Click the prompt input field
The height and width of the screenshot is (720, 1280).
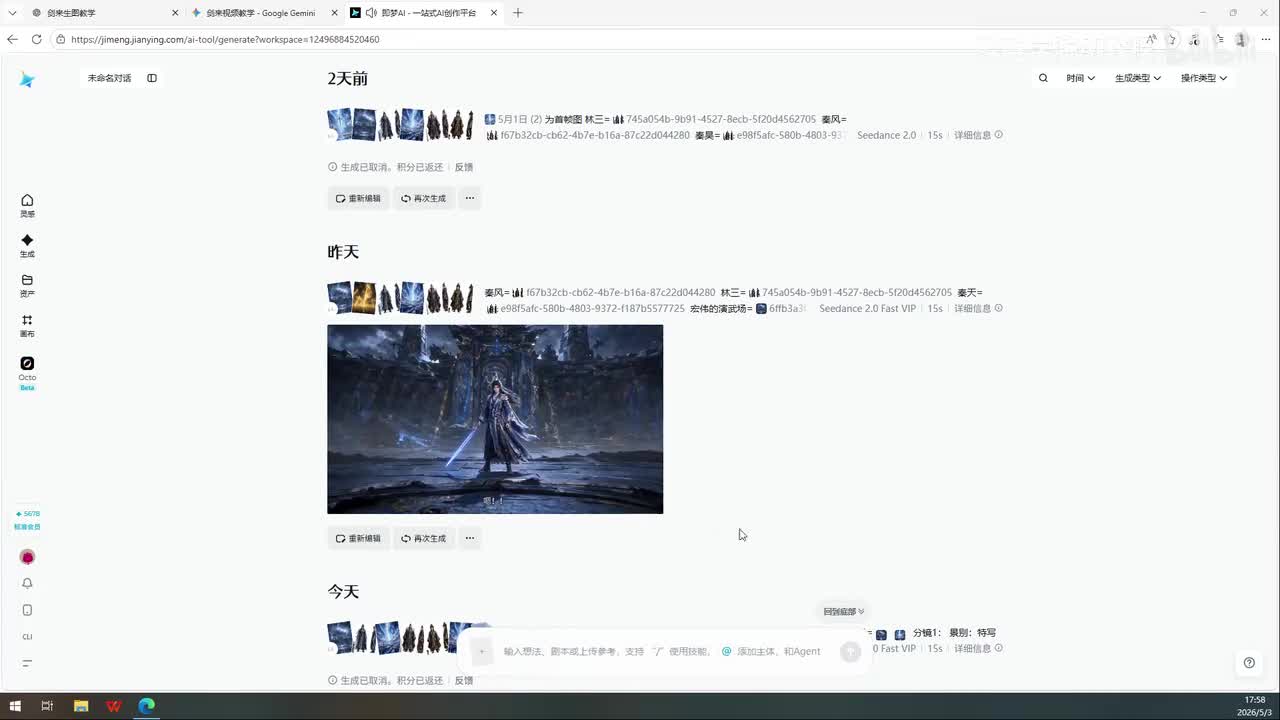point(660,651)
